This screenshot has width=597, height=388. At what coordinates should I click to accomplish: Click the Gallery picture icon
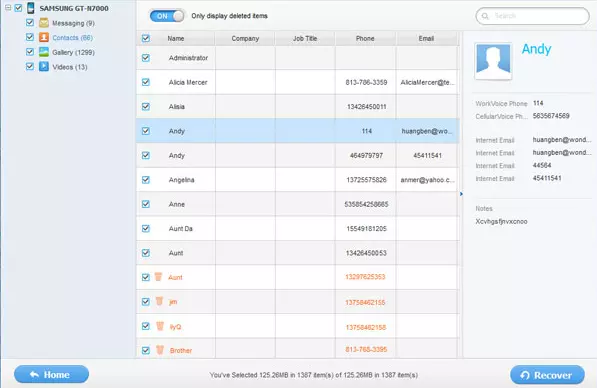(x=44, y=52)
